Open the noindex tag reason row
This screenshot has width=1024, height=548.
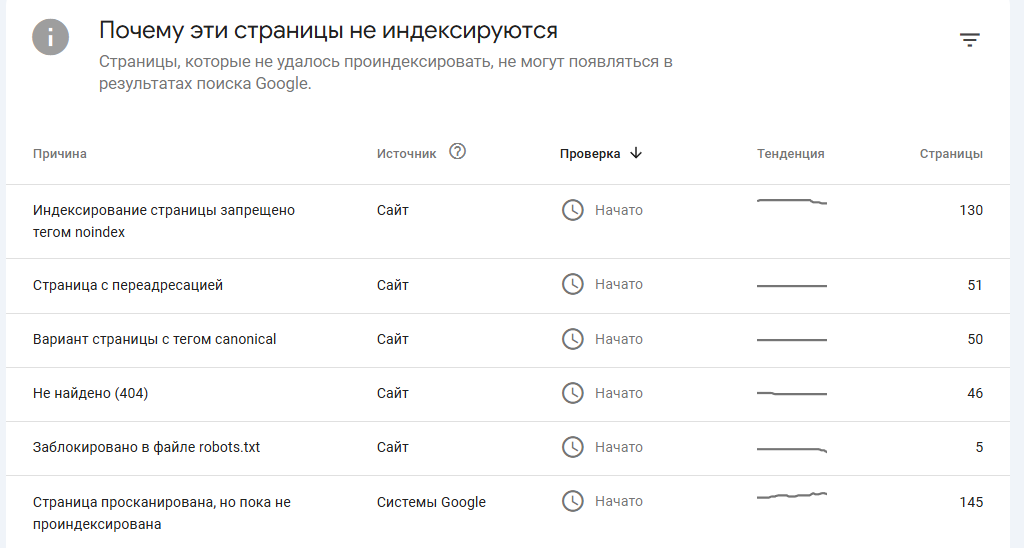pos(164,221)
